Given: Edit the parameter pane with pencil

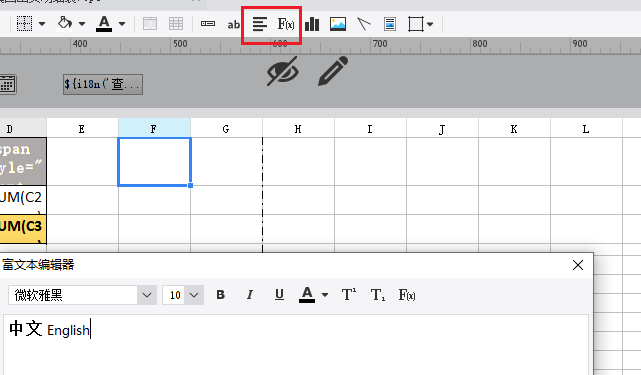Looking at the screenshot, I should click(x=333, y=71).
